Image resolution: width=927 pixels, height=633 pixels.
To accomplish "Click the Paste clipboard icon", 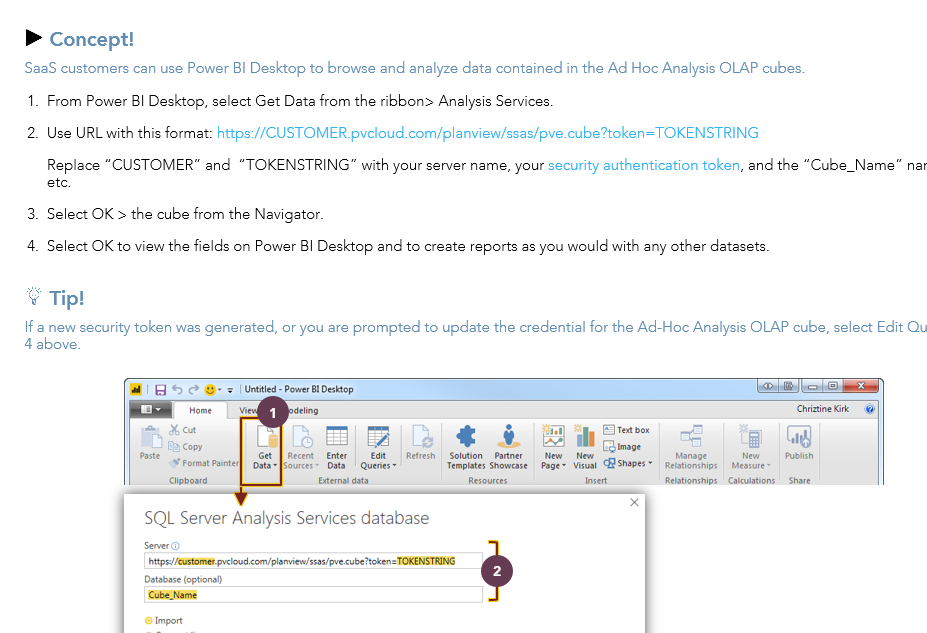I will pos(150,437).
